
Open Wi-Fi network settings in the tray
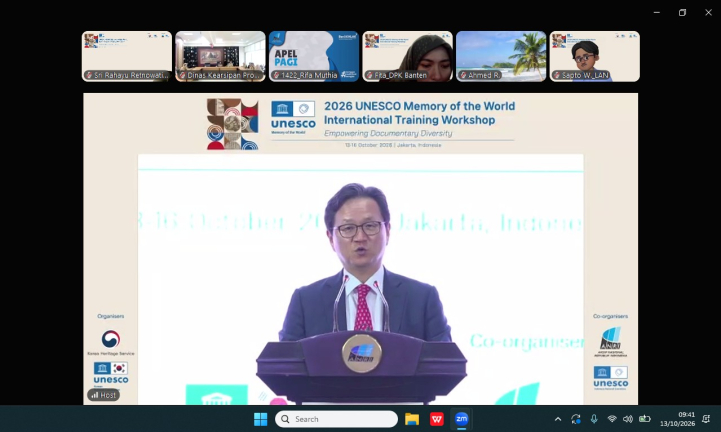click(x=612, y=419)
